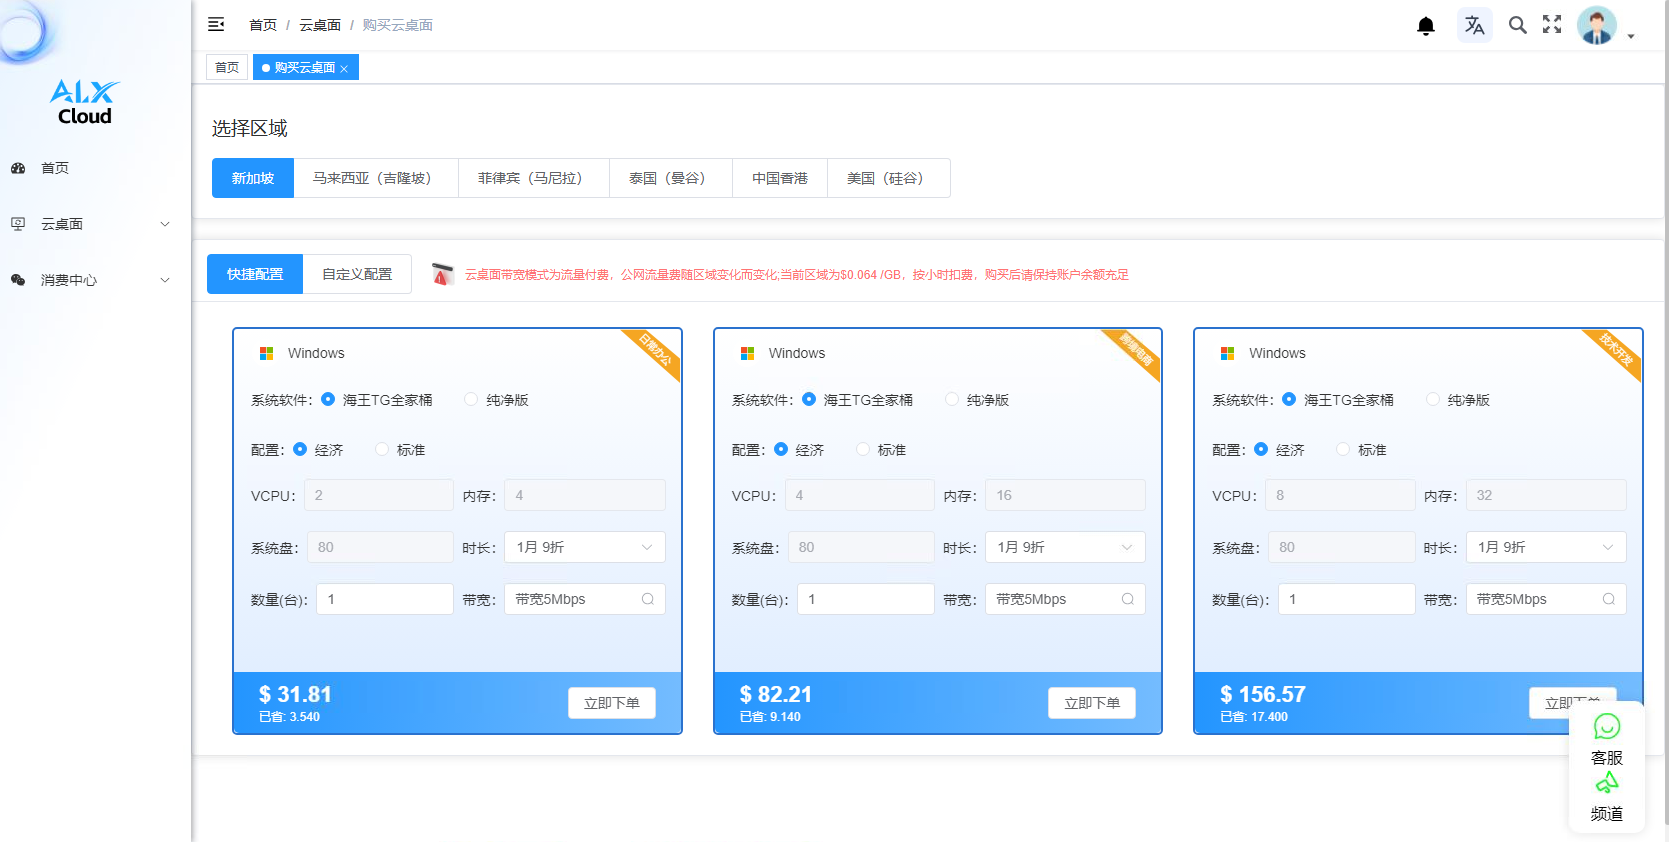Viewport: 1669px width, 842px height.
Task: Select 标准 configuration in the second card
Action: pos(863,450)
